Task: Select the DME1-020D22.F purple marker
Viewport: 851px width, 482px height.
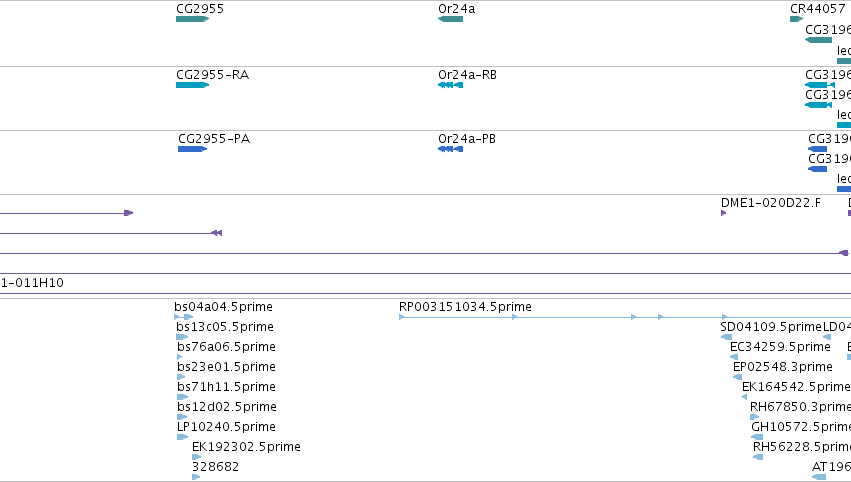Action: click(x=723, y=213)
